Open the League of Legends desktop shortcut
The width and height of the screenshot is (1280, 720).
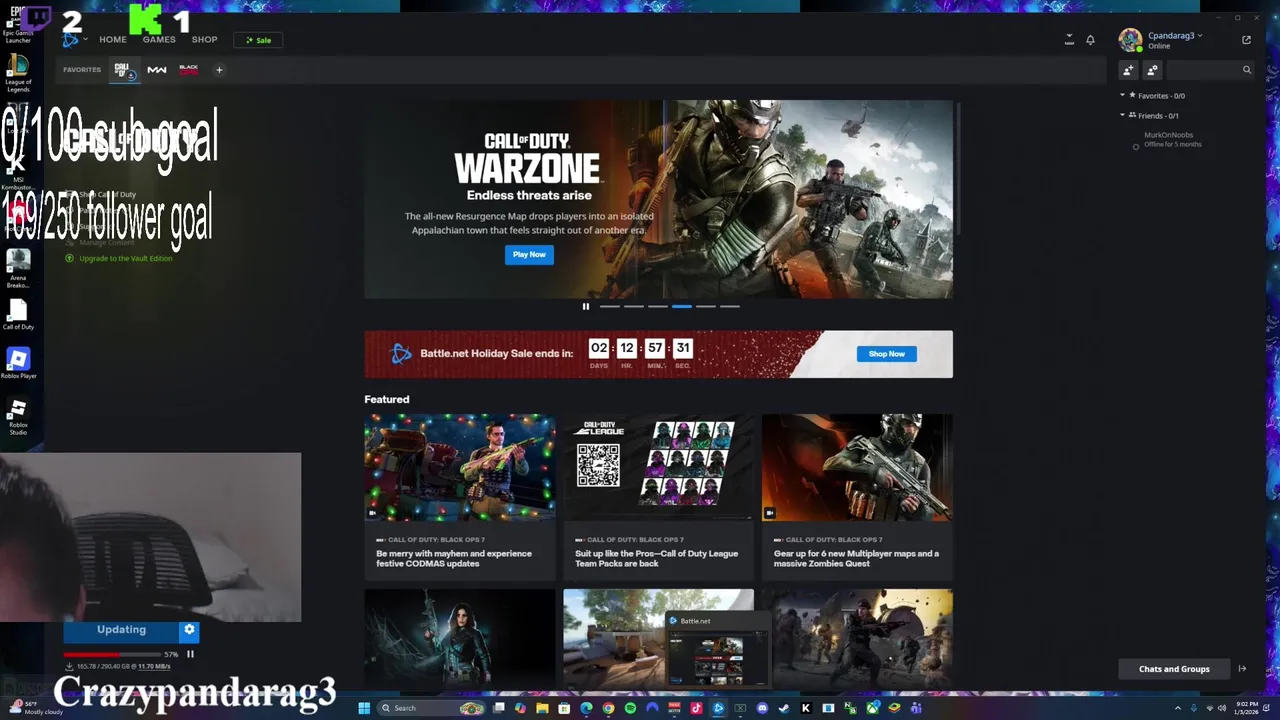pyautogui.click(x=18, y=74)
